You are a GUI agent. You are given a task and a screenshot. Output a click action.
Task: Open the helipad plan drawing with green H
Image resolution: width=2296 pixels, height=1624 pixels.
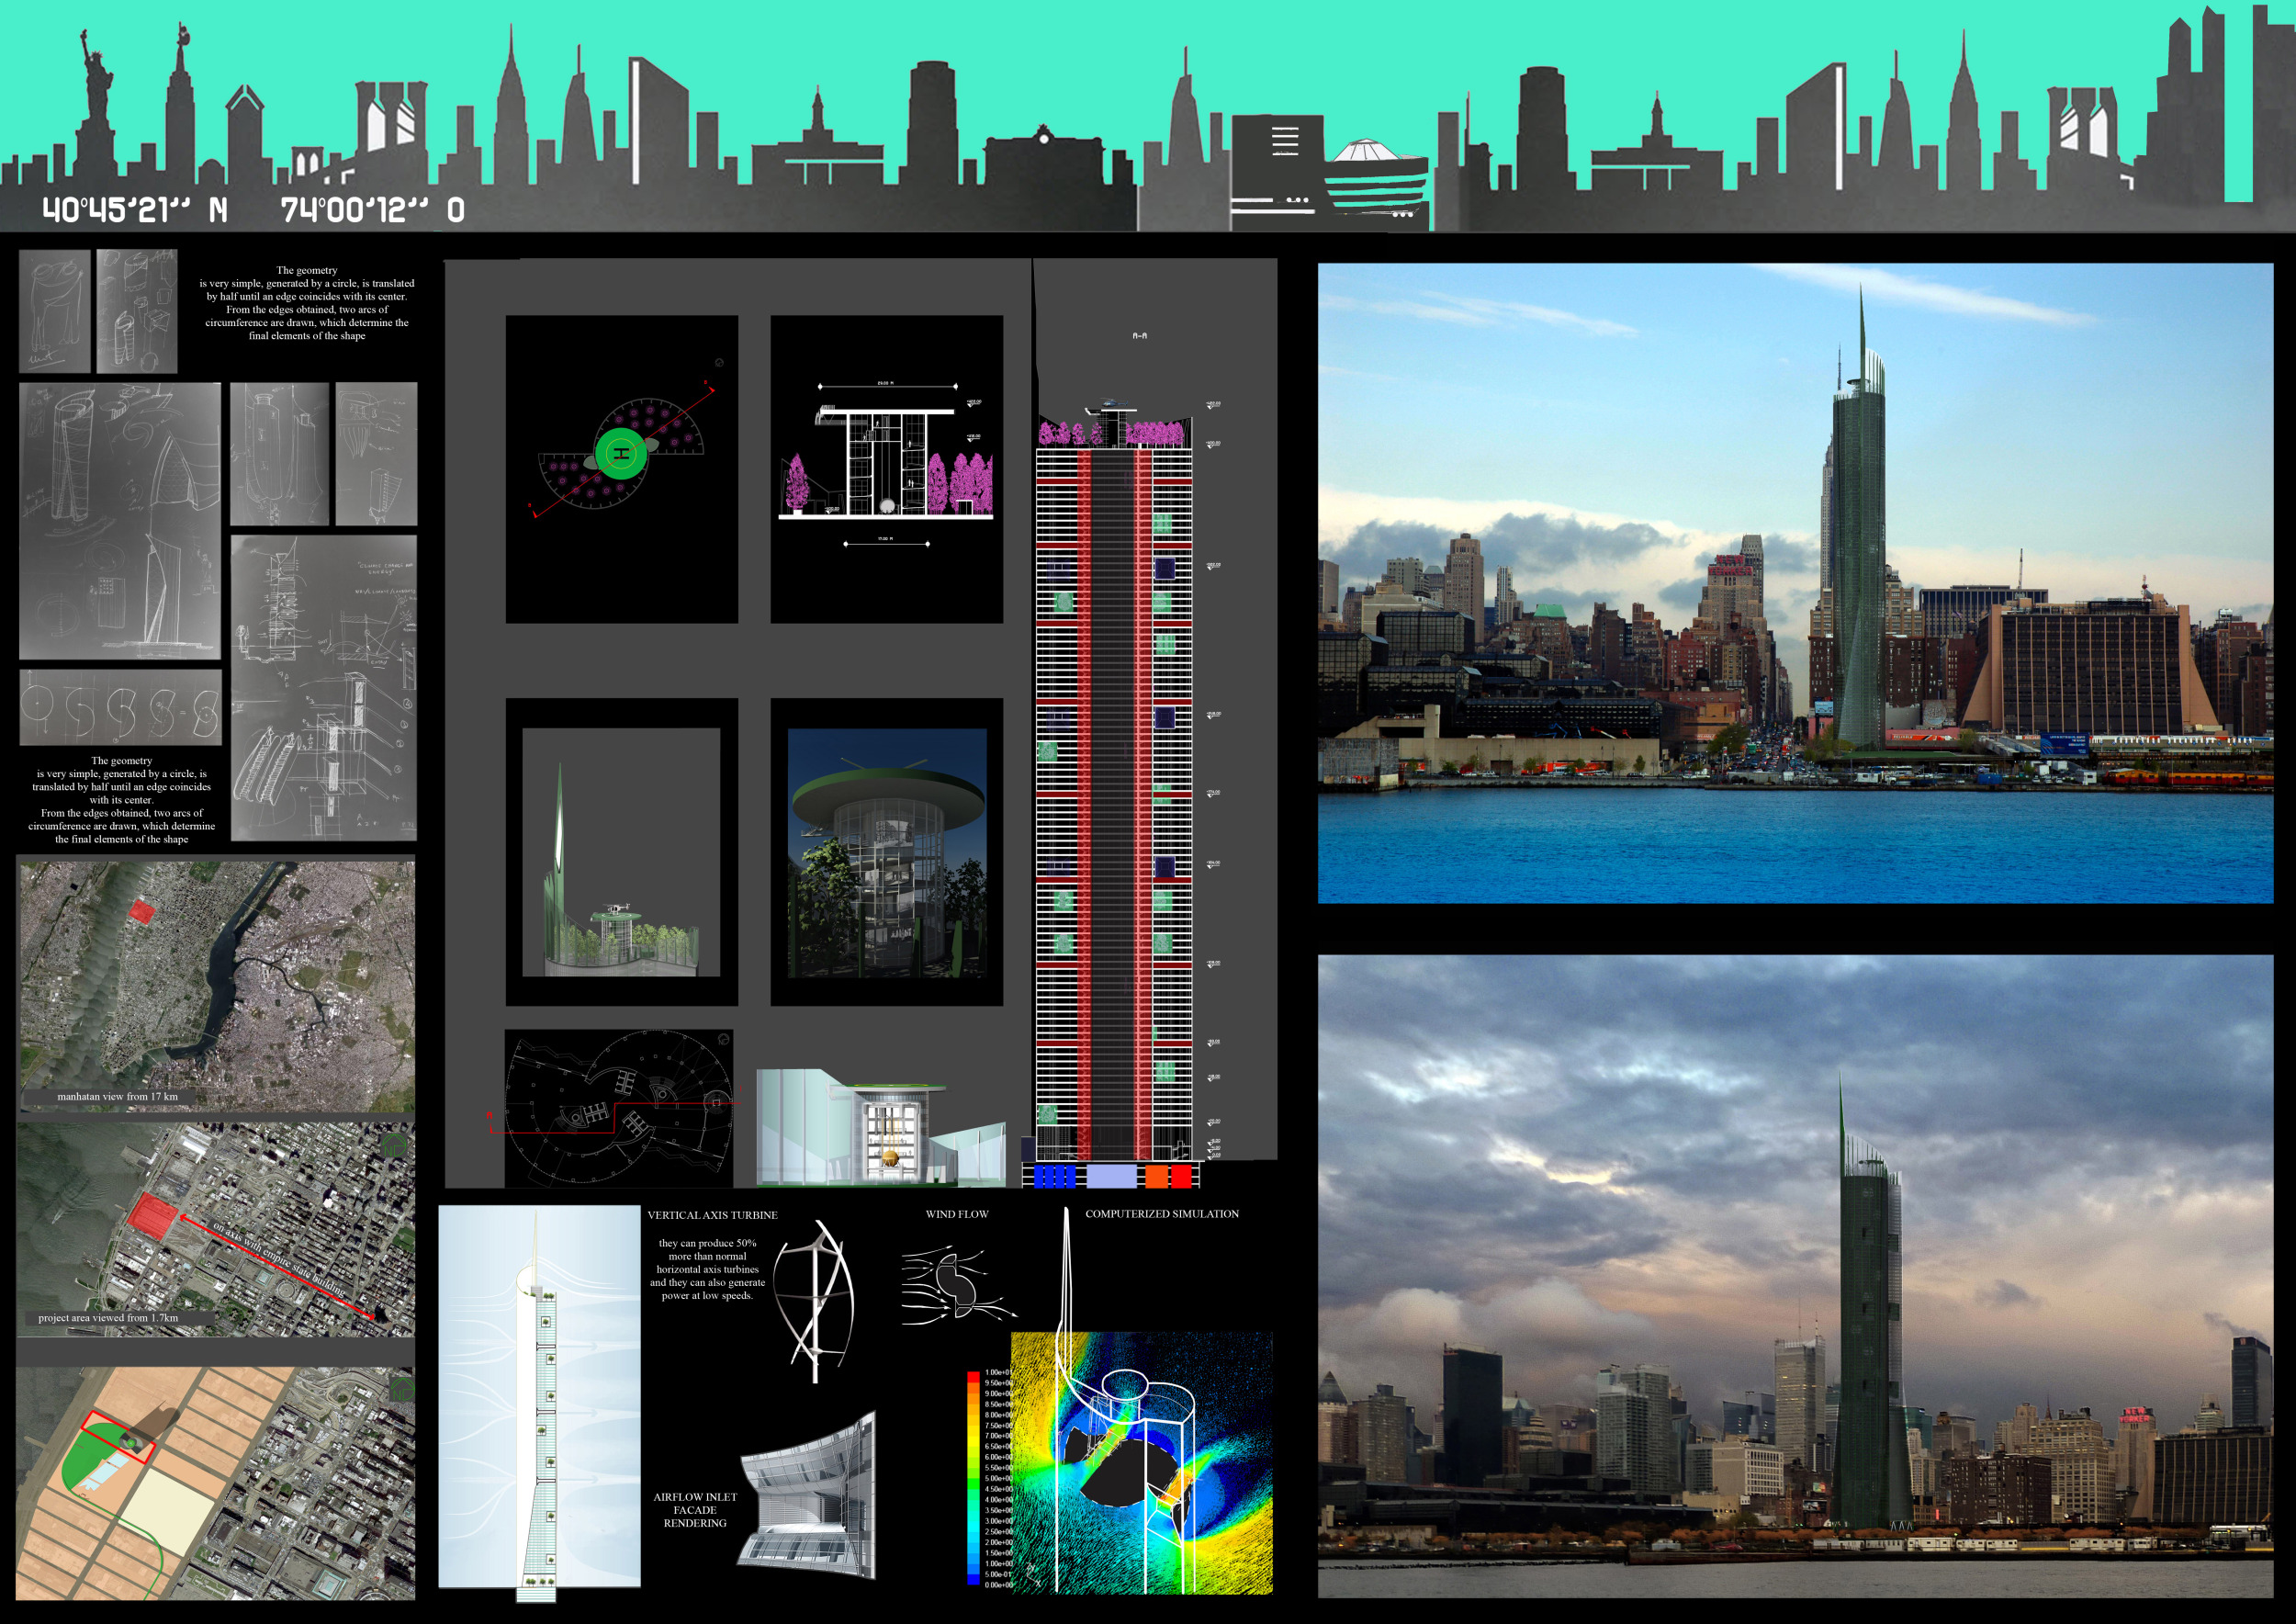pyautogui.click(x=622, y=469)
